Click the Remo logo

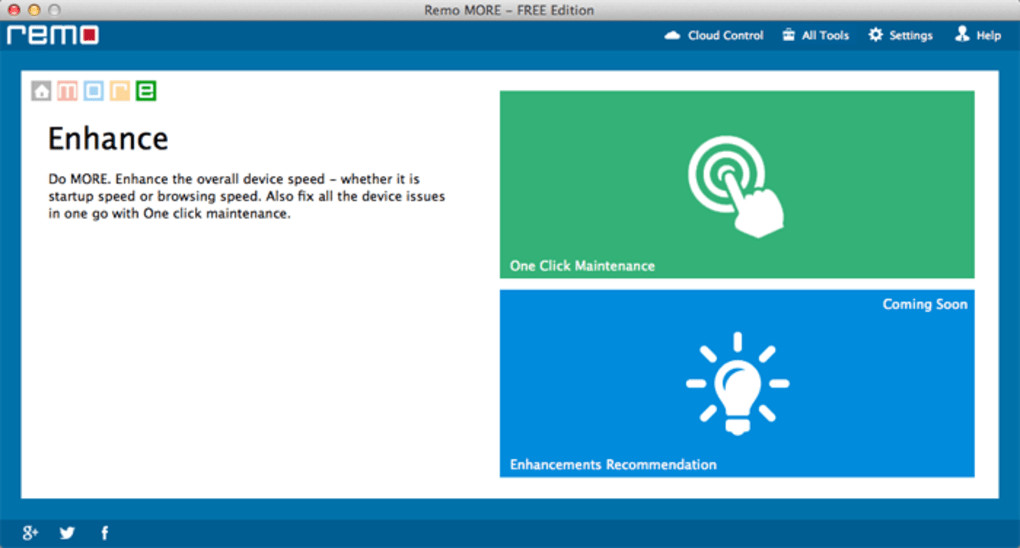[53, 34]
